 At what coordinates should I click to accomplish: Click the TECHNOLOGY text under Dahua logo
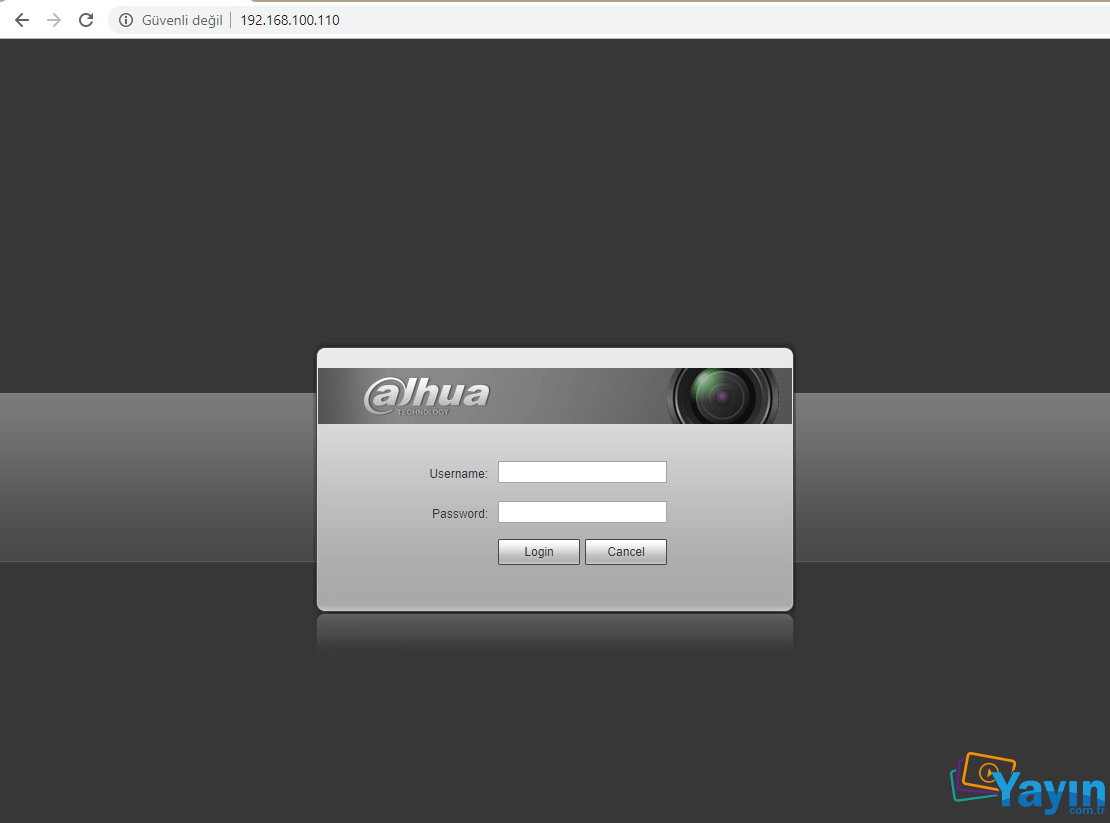pyautogui.click(x=423, y=412)
